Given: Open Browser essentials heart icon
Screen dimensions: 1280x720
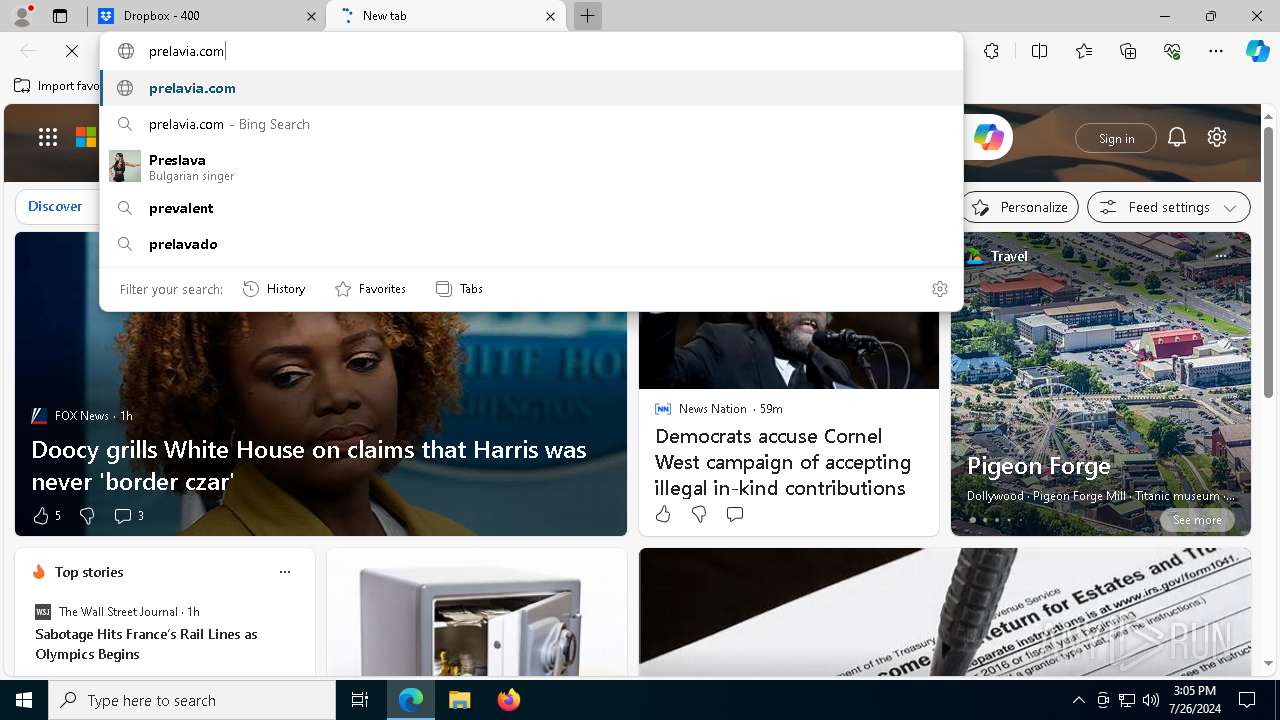Looking at the screenshot, I should coord(1172,51).
